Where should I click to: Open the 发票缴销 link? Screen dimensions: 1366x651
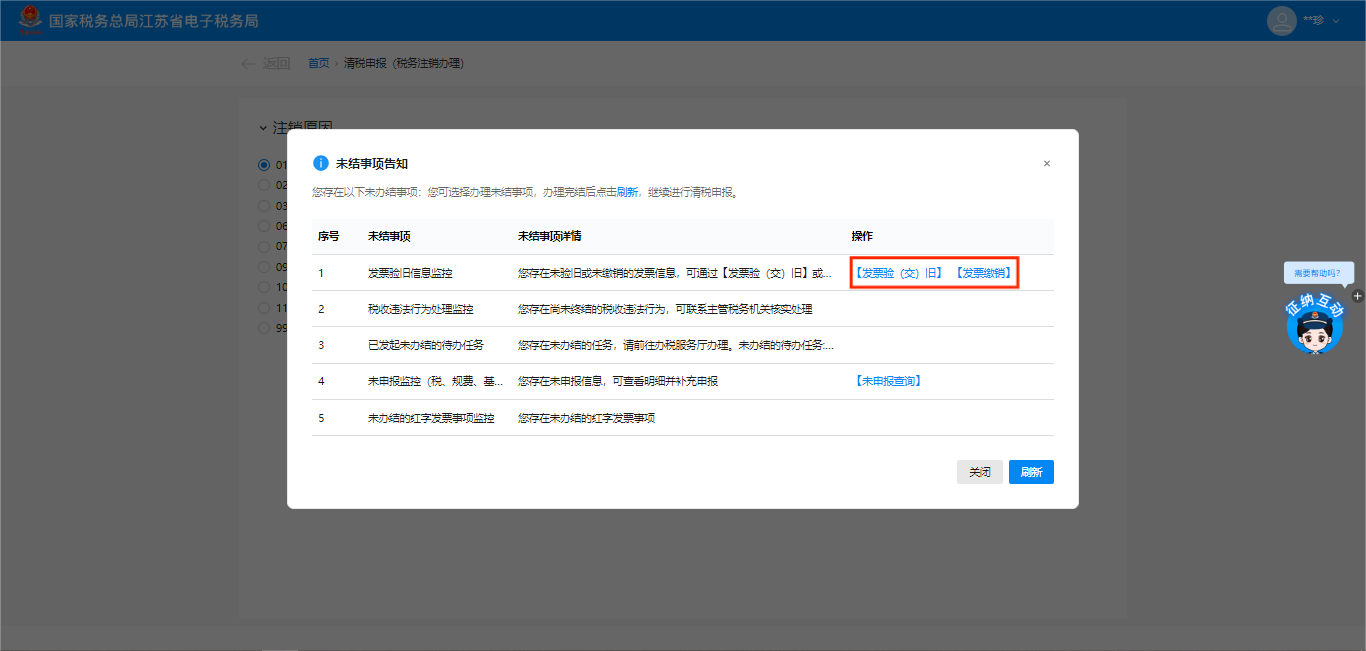(x=982, y=273)
